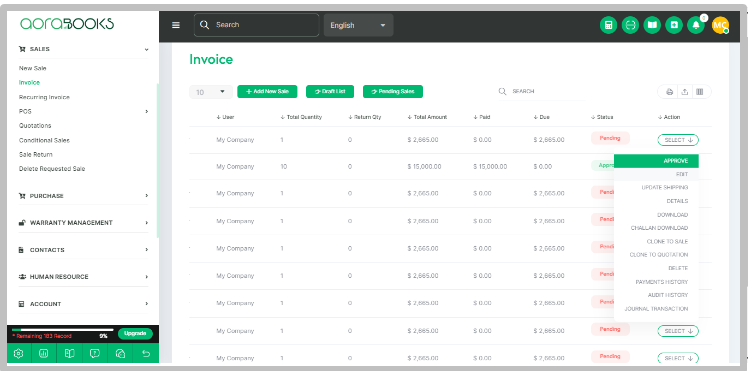Open the calculator icon in top bar

[608, 25]
